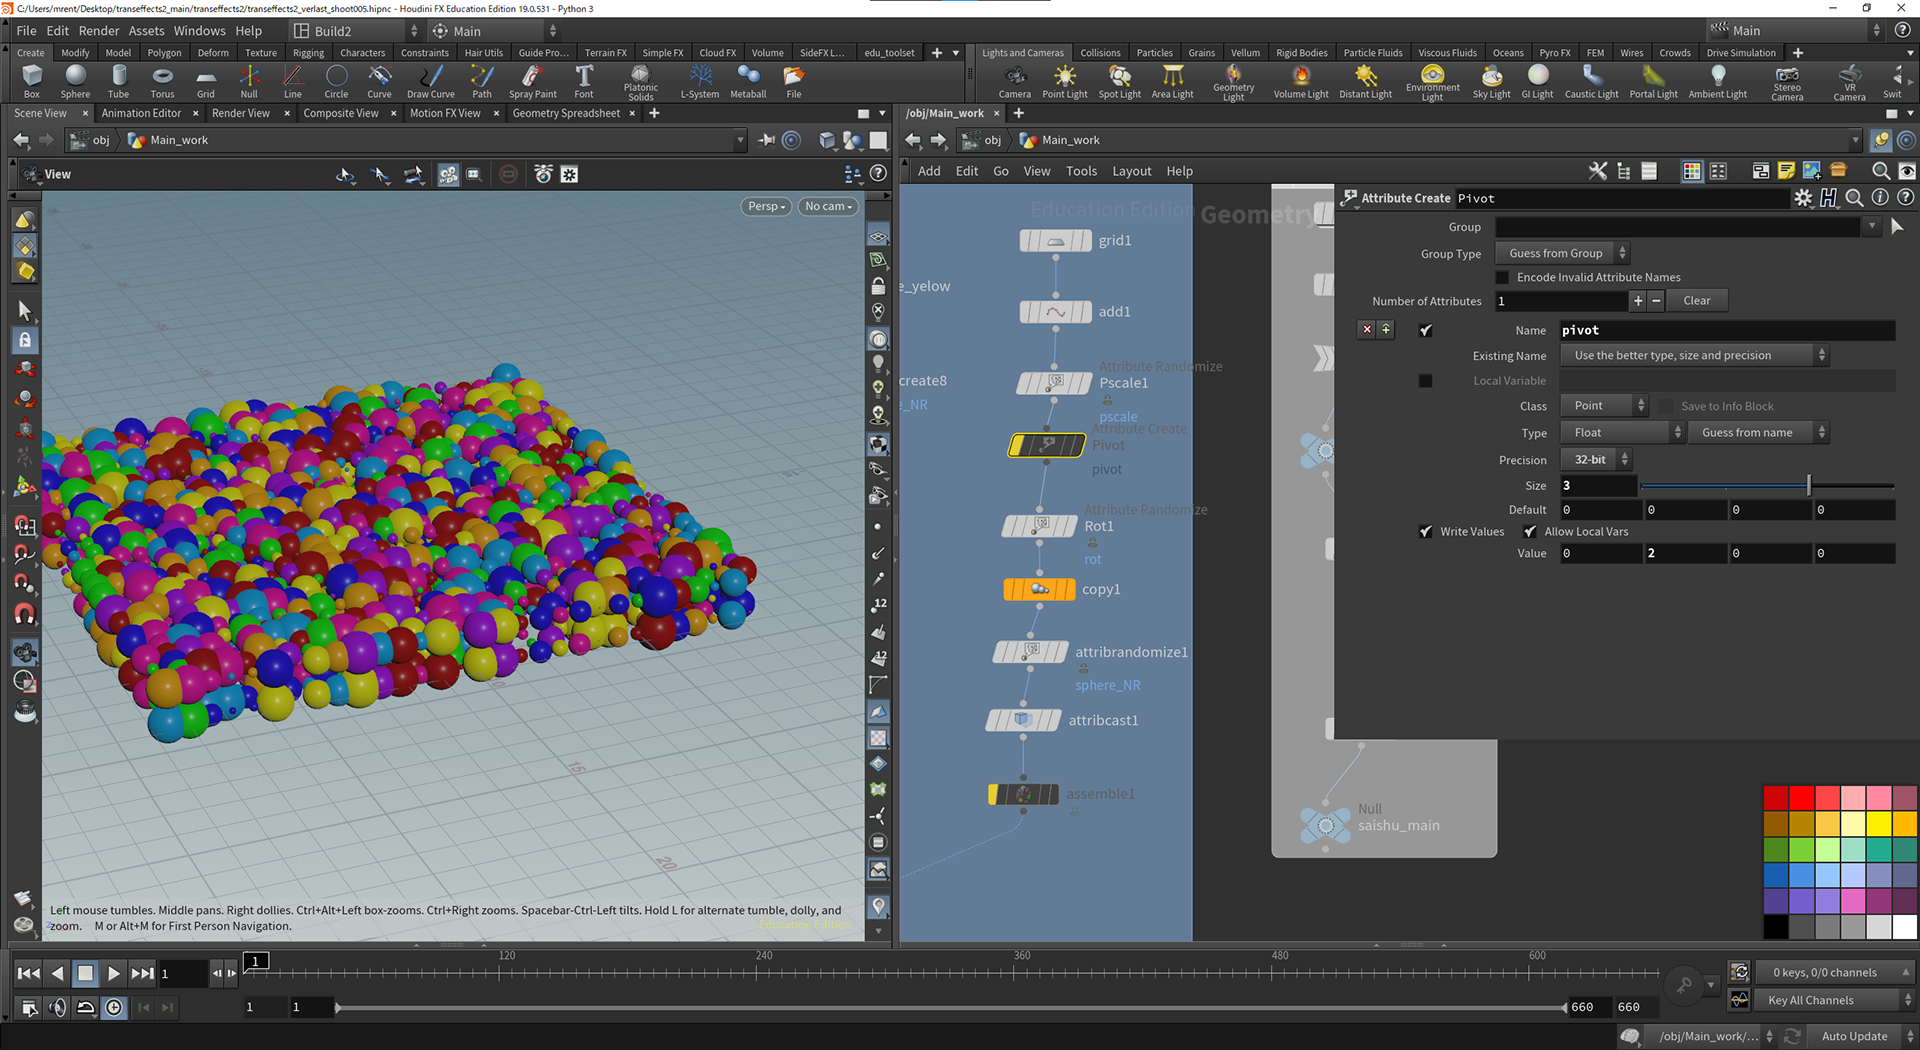Screen dimensions: 1920x1050
Task: Add a Volume Light
Action: pos(1301,81)
